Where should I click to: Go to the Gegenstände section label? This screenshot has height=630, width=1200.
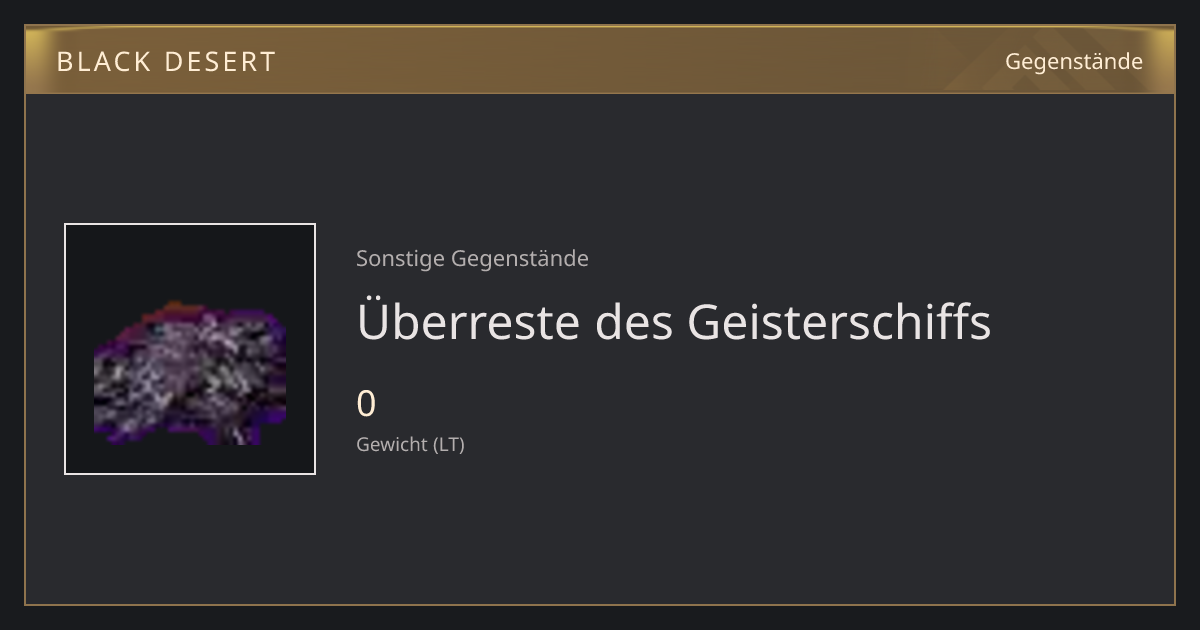point(1073,62)
